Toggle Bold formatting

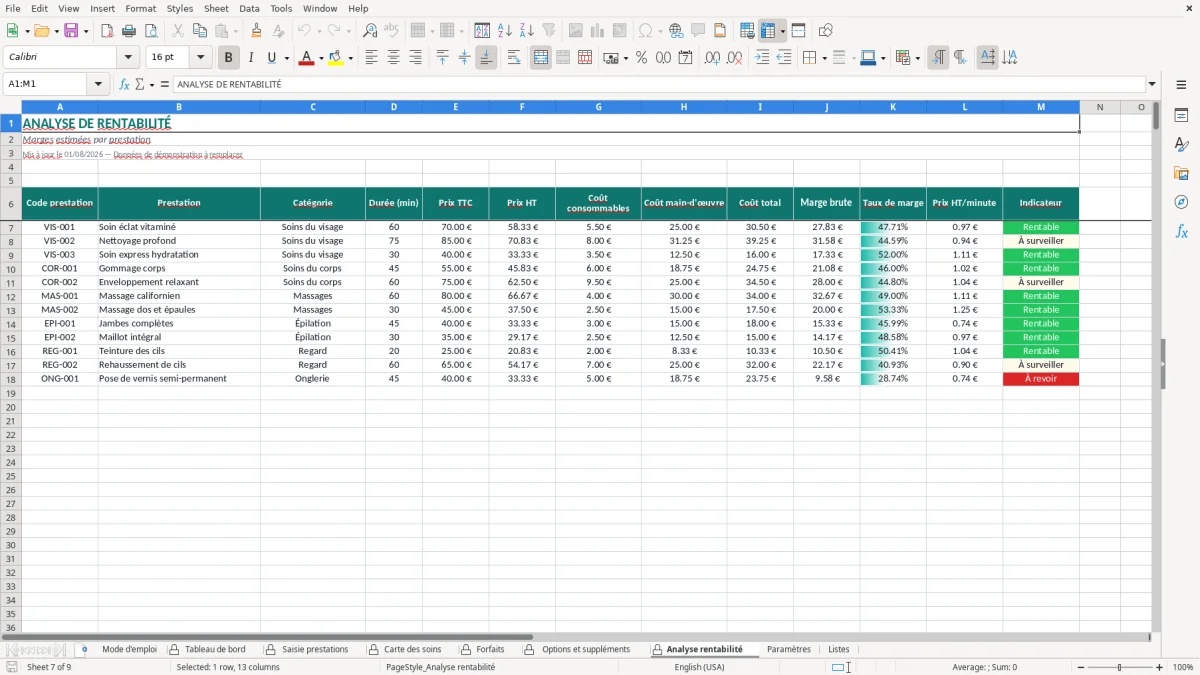pyautogui.click(x=229, y=58)
